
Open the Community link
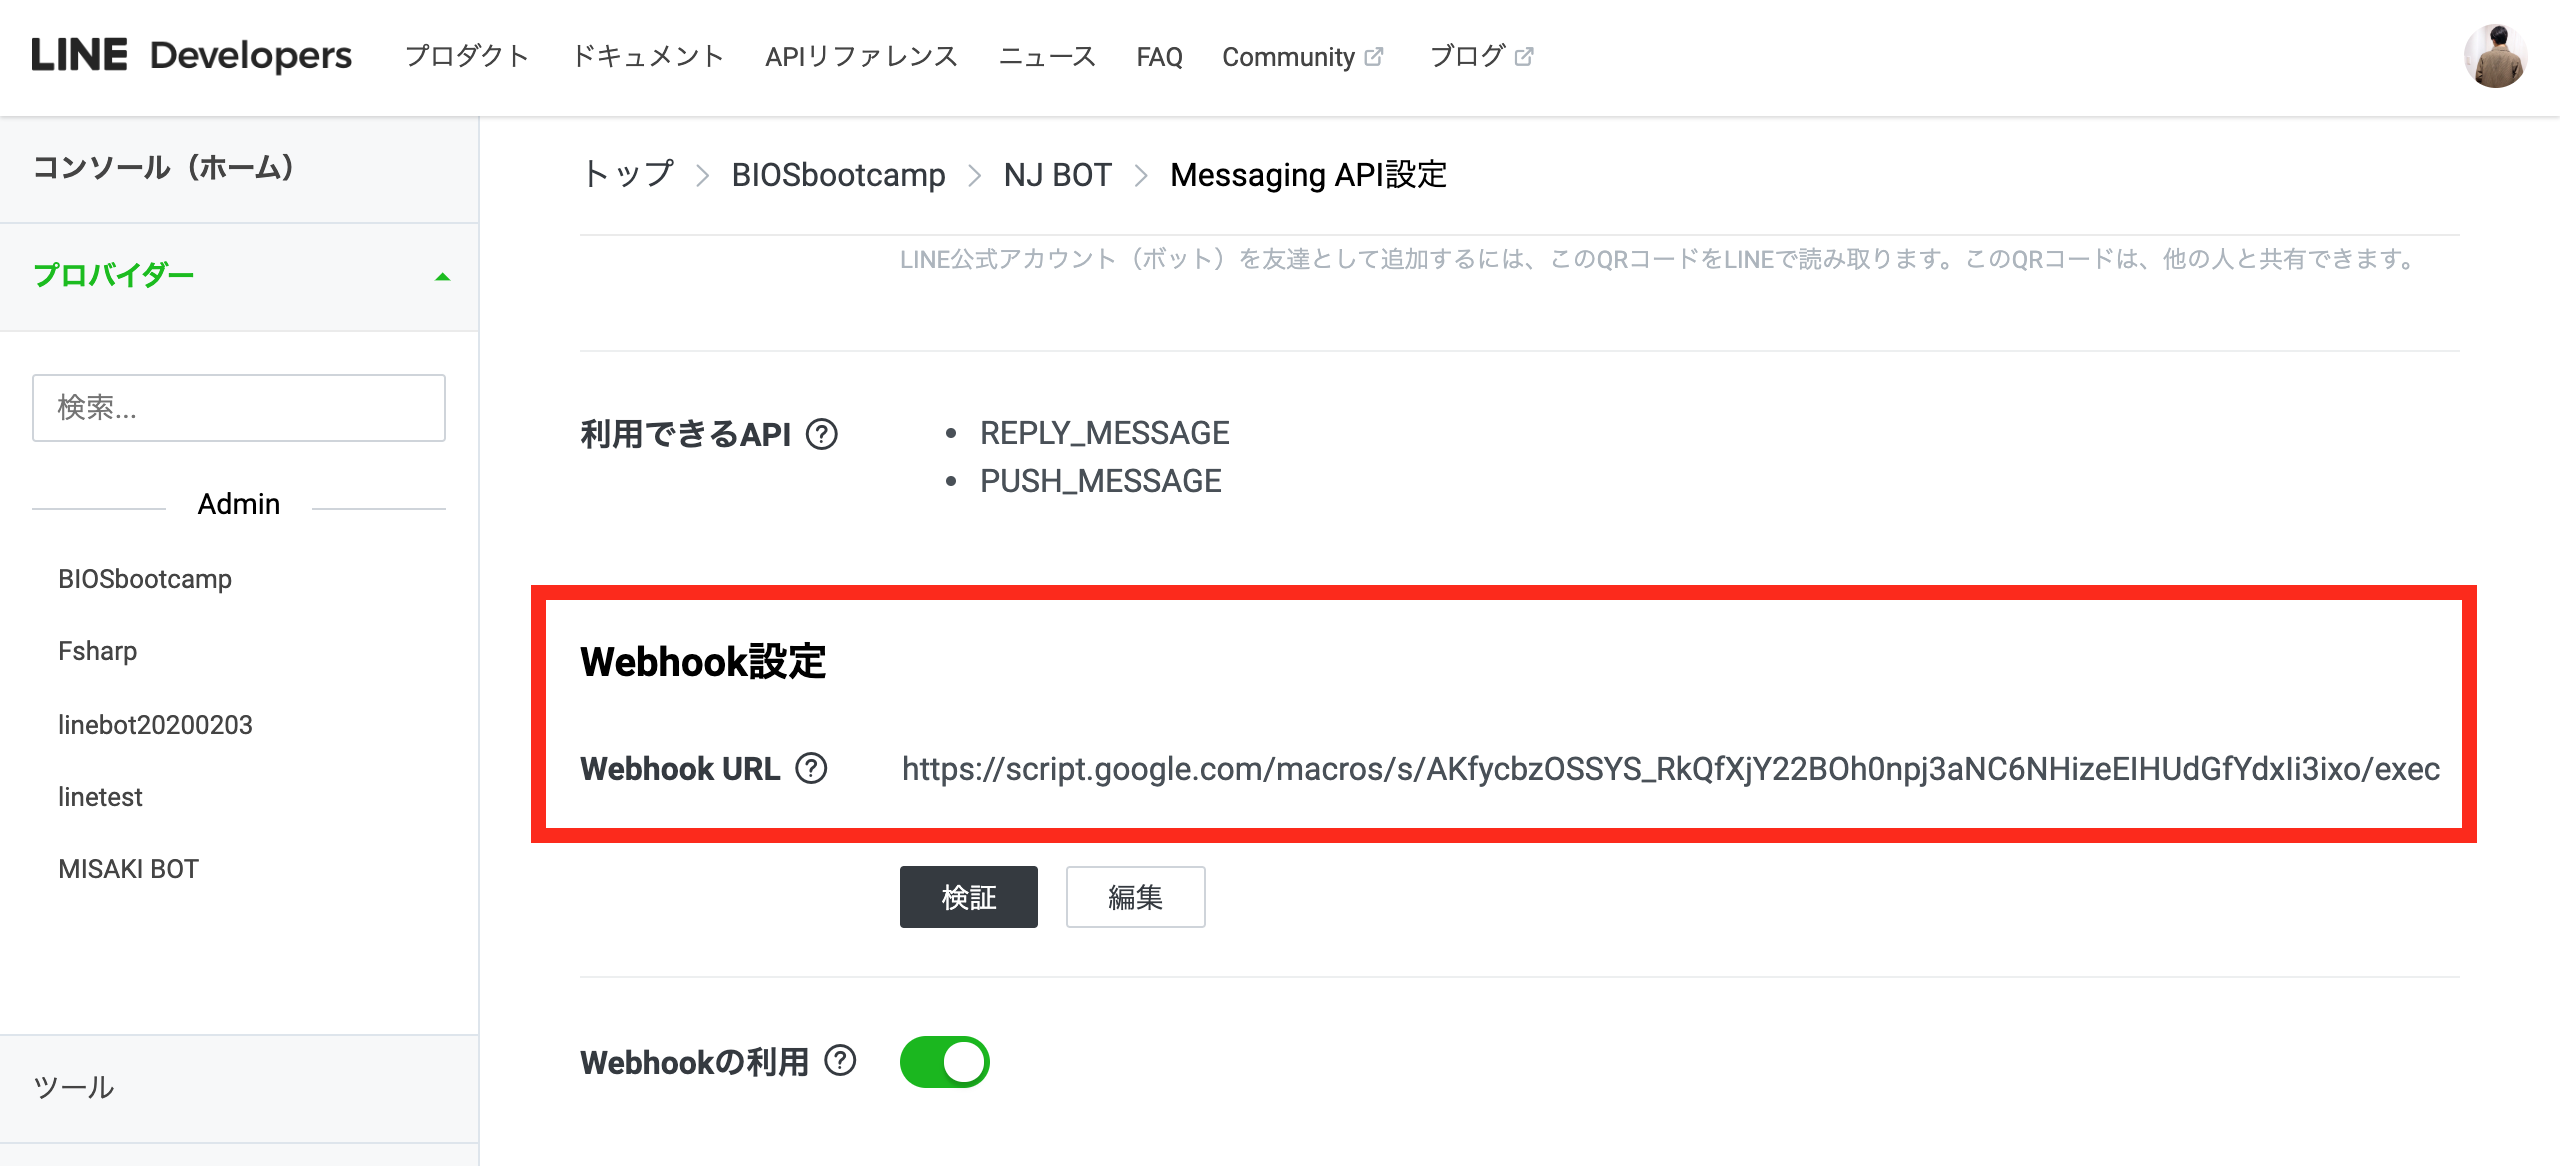(x=1288, y=57)
